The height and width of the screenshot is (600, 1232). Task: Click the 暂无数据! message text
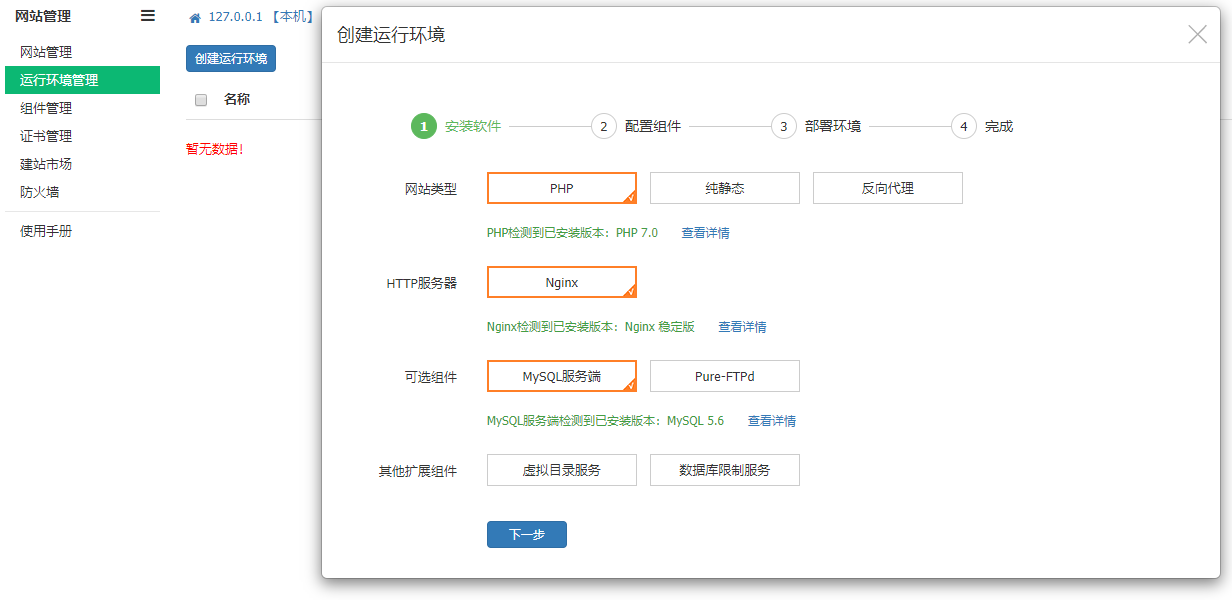point(215,149)
